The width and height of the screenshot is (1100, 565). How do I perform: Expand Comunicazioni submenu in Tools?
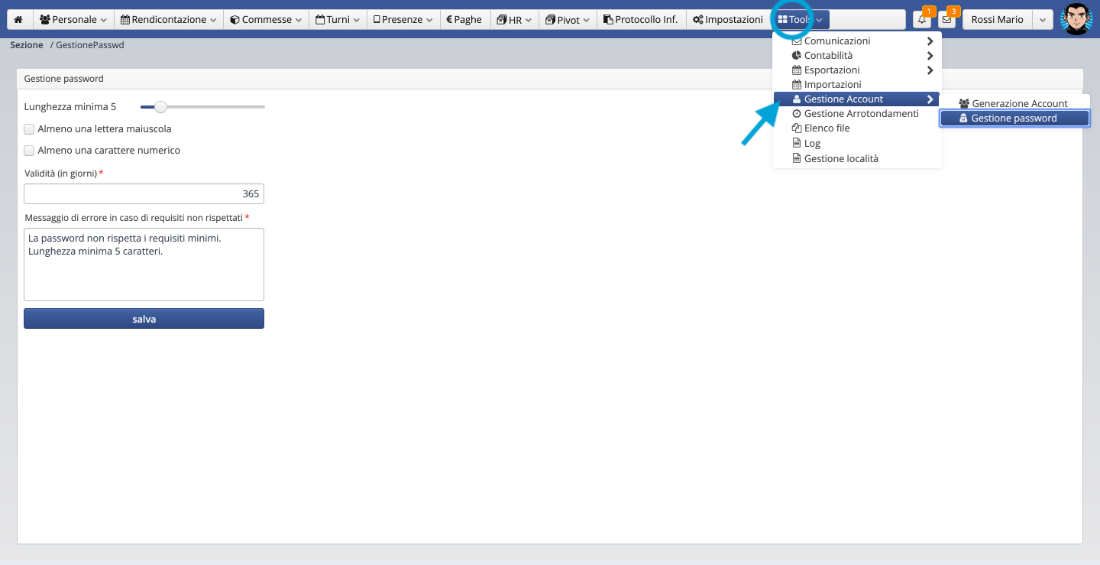tap(836, 41)
